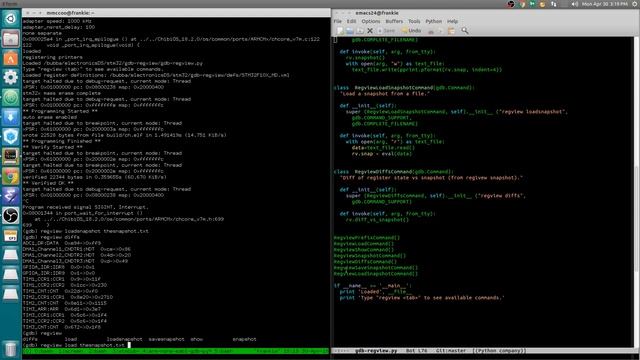Open the Ubuntu Dash launcher icon
Viewport: 640px width, 360px height.
click(x=11, y=18)
